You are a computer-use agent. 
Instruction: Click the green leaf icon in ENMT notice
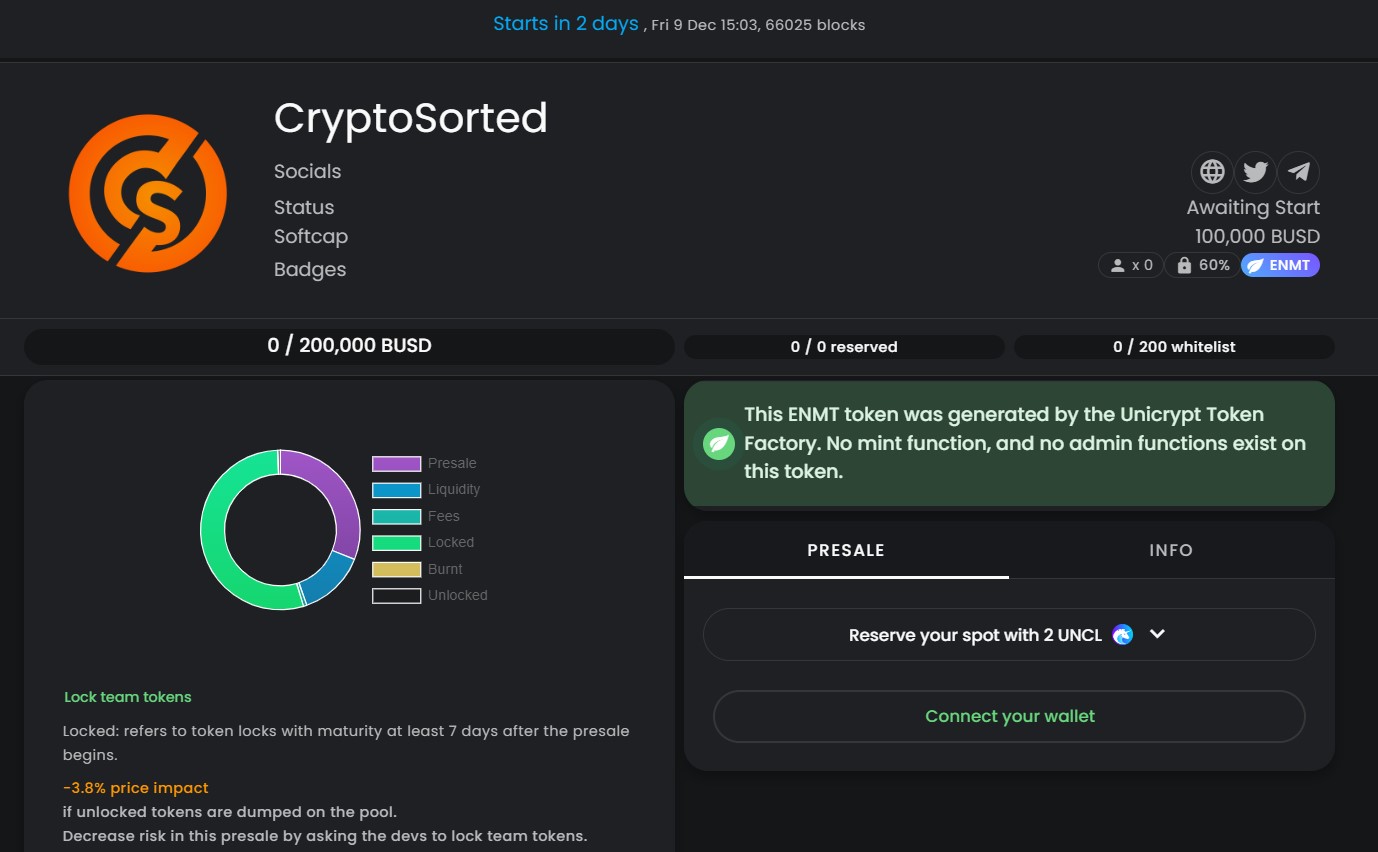[x=718, y=443]
